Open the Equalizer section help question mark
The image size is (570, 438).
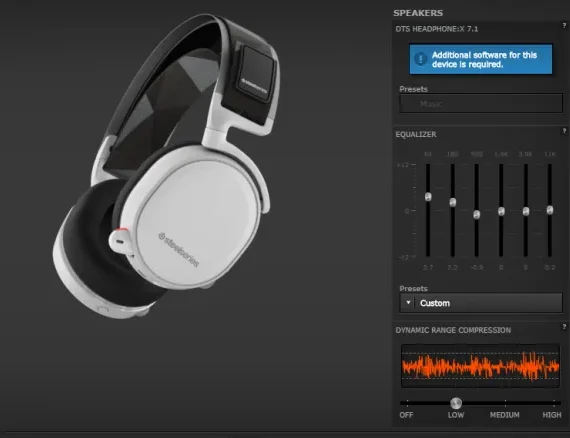[x=564, y=131]
